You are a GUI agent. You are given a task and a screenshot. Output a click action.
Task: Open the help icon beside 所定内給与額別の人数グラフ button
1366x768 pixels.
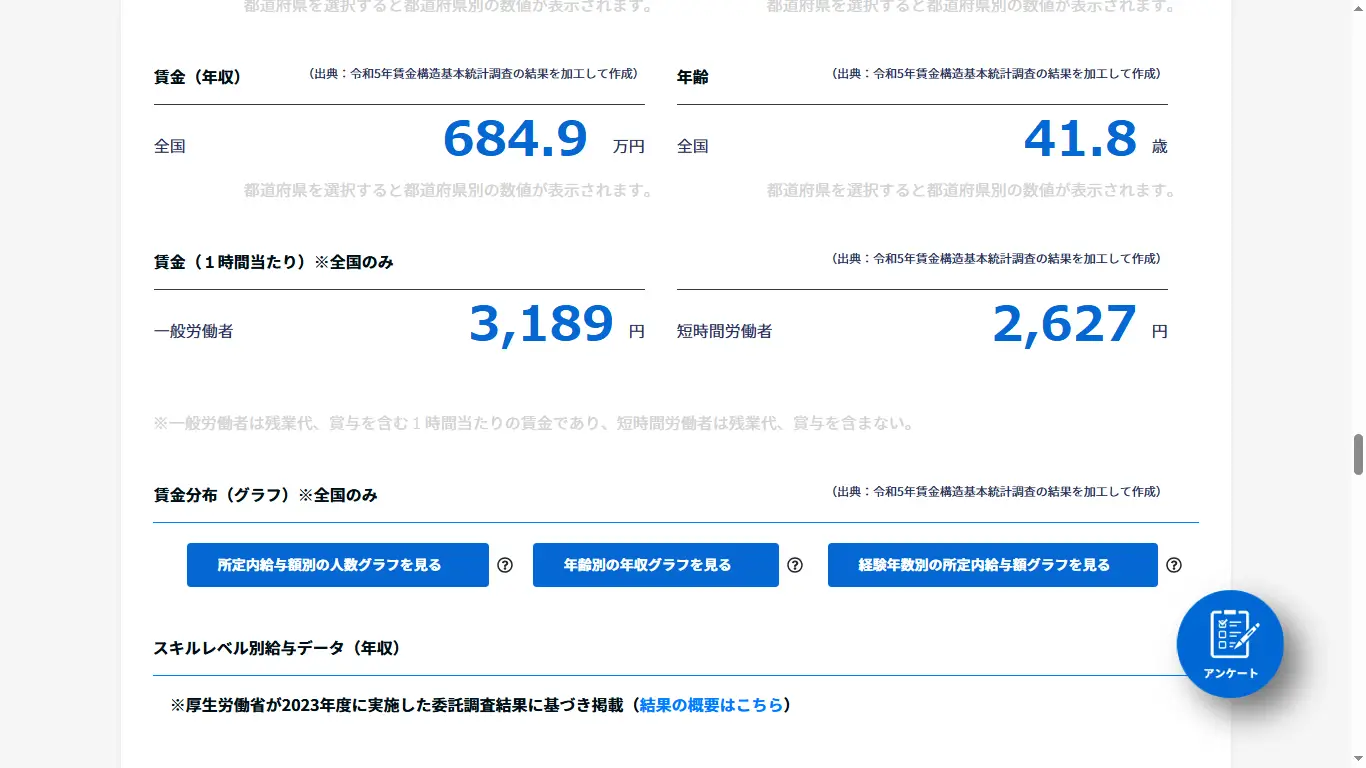505,565
